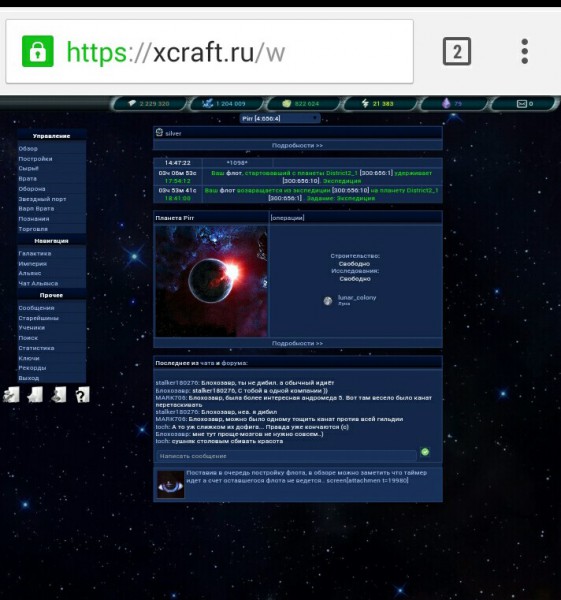Screen dimensions: 561x600
Task: Open the lunar_colony moon icon
Action: 328,301
